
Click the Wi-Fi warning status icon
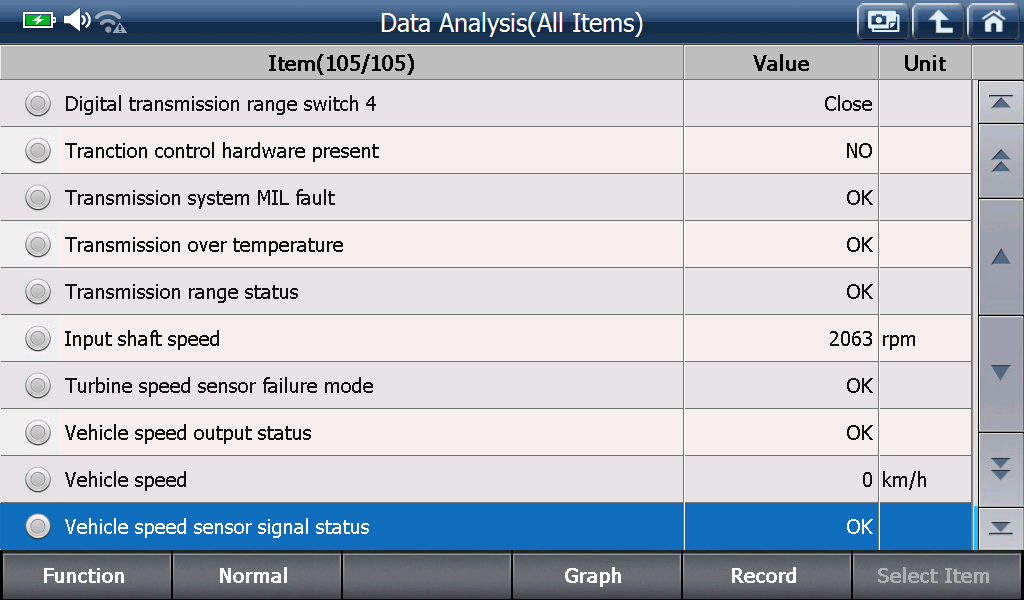pyautogui.click(x=110, y=22)
